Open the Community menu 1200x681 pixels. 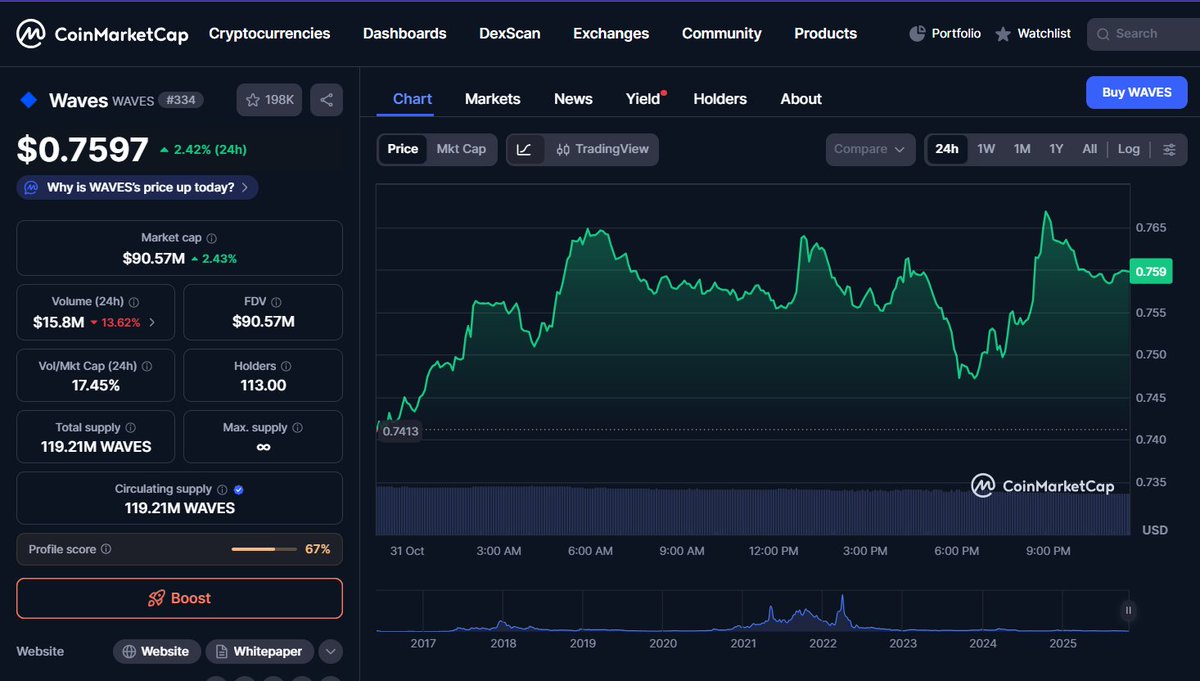tap(722, 33)
